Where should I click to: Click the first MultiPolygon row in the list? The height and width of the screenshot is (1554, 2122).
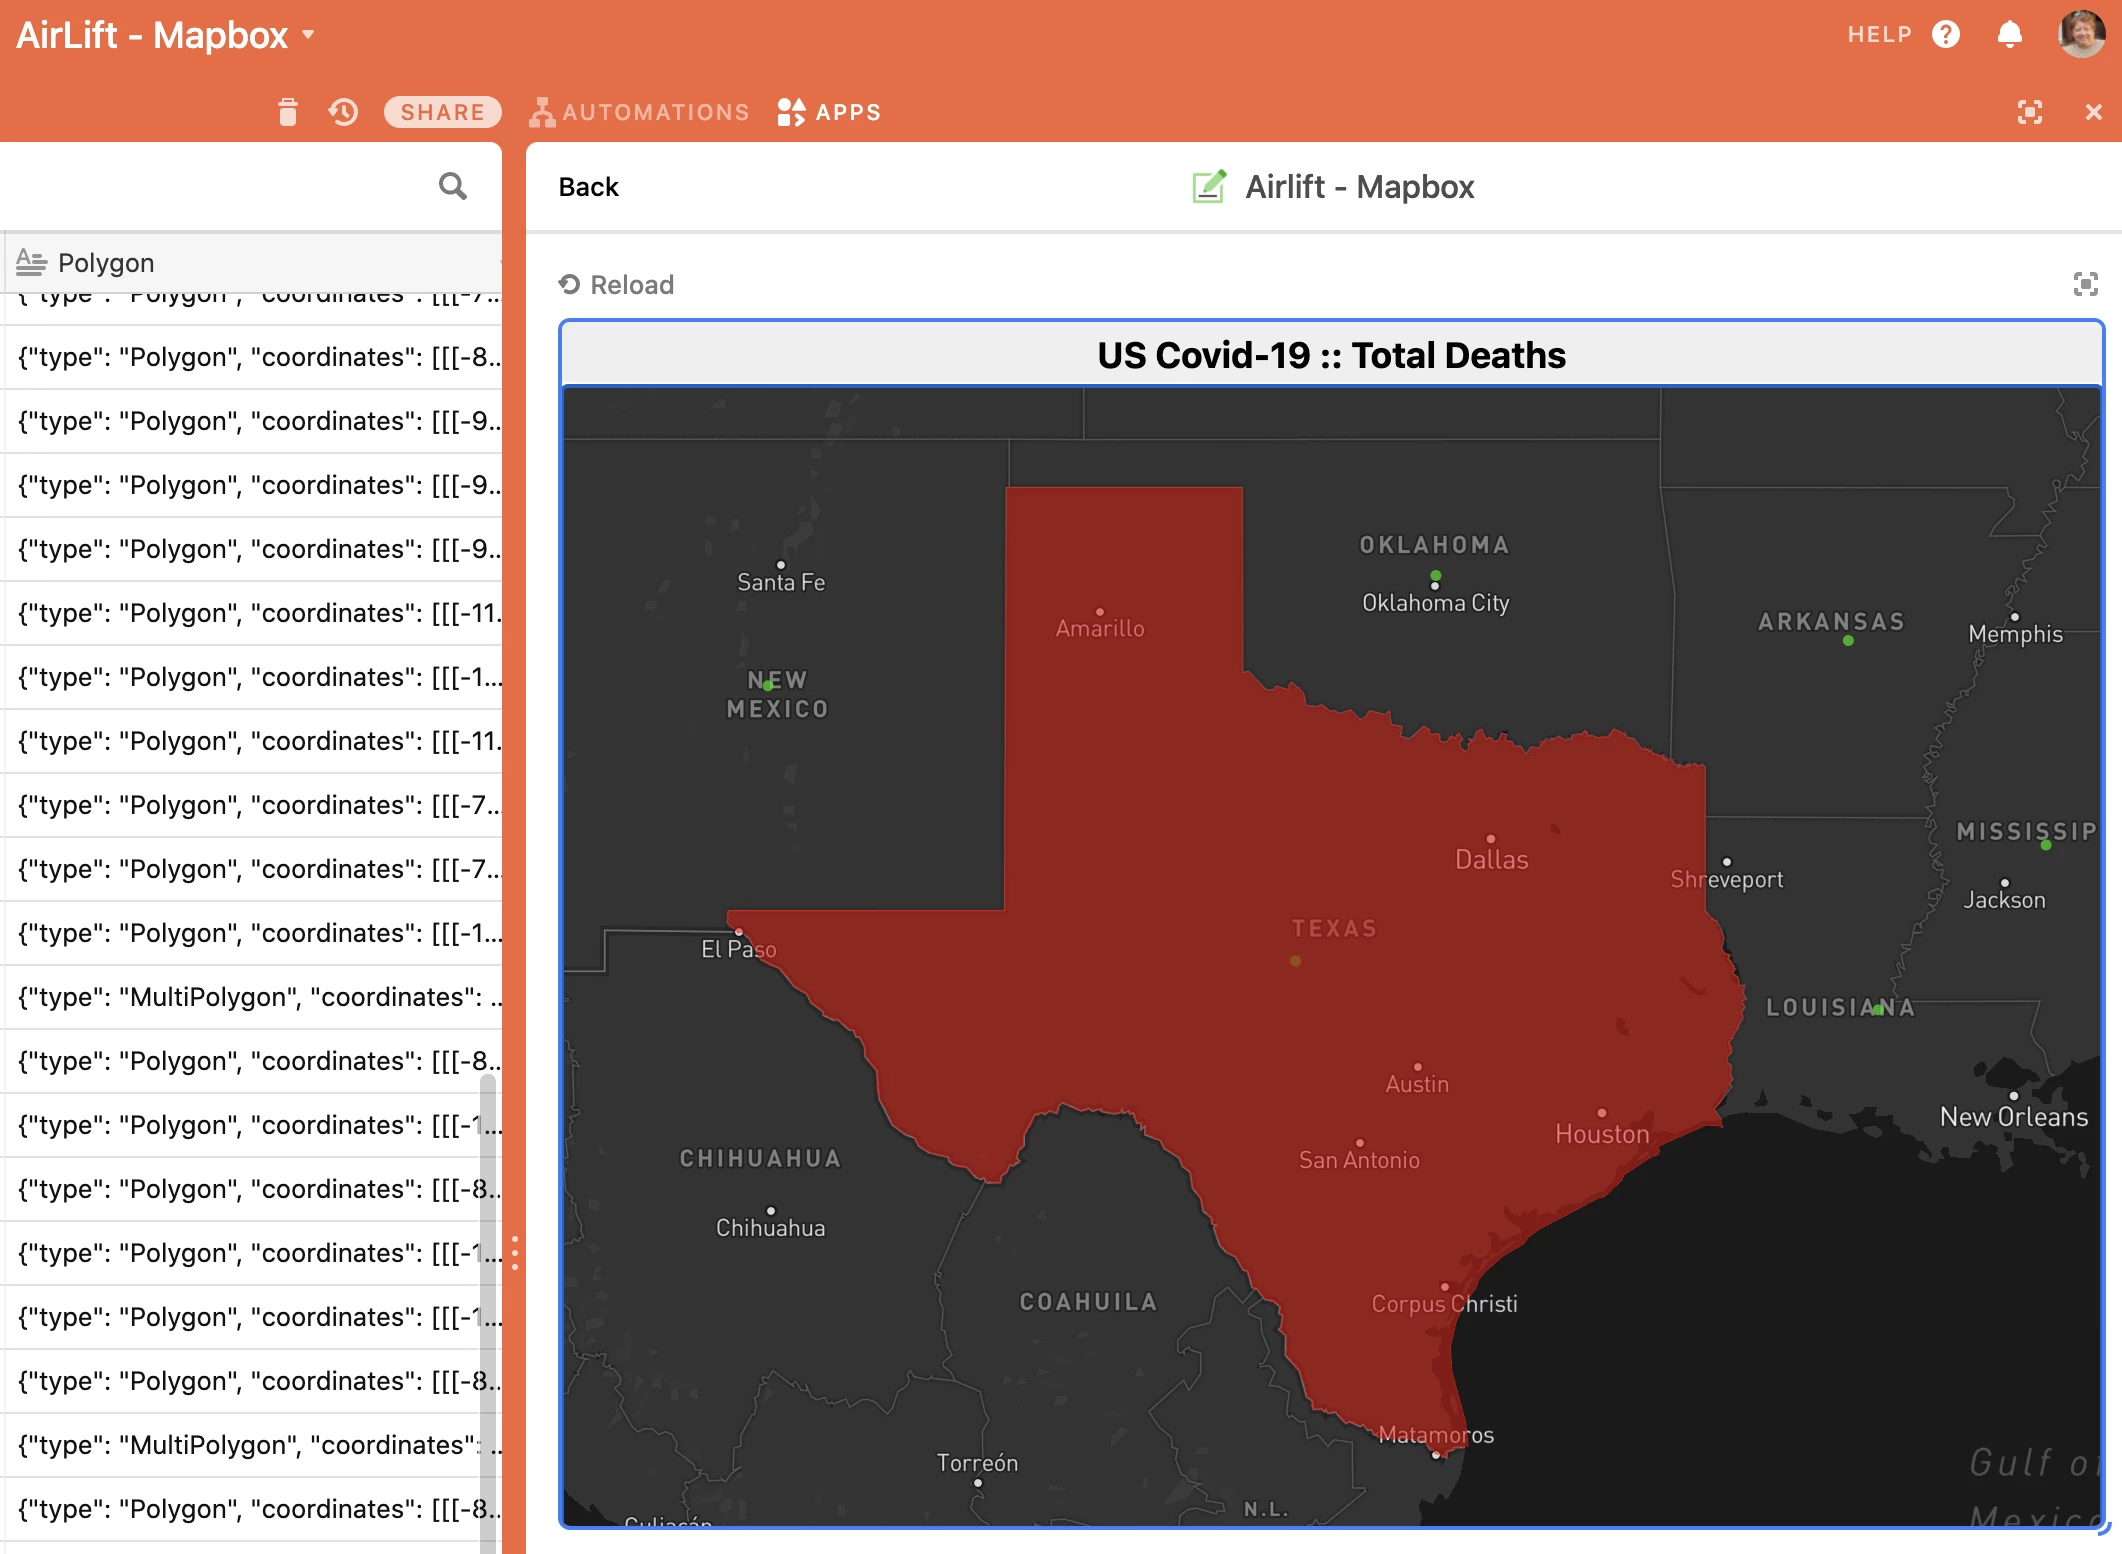pos(252,997)
